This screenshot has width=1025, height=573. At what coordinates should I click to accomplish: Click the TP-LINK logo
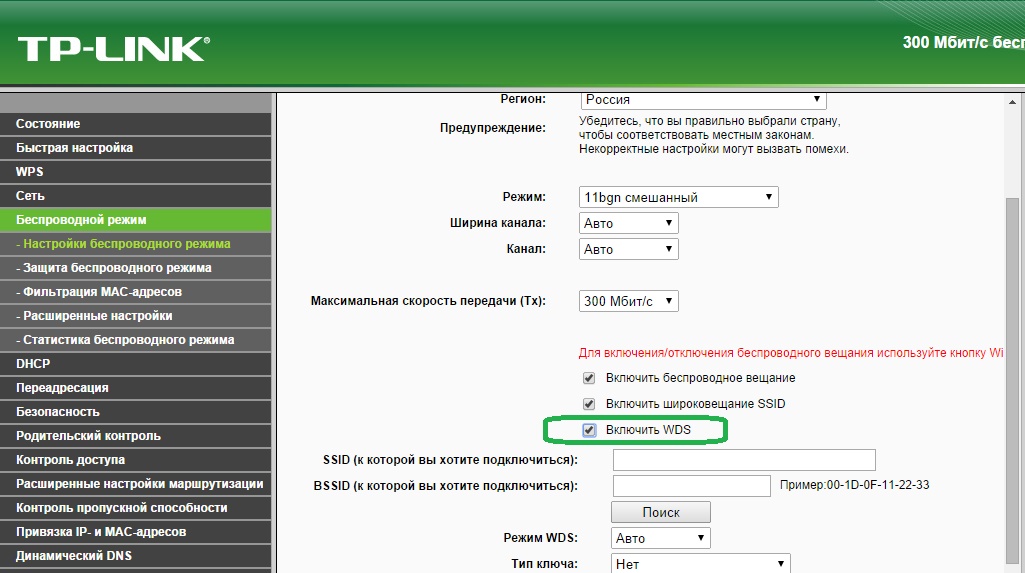(x=113, y=47)
